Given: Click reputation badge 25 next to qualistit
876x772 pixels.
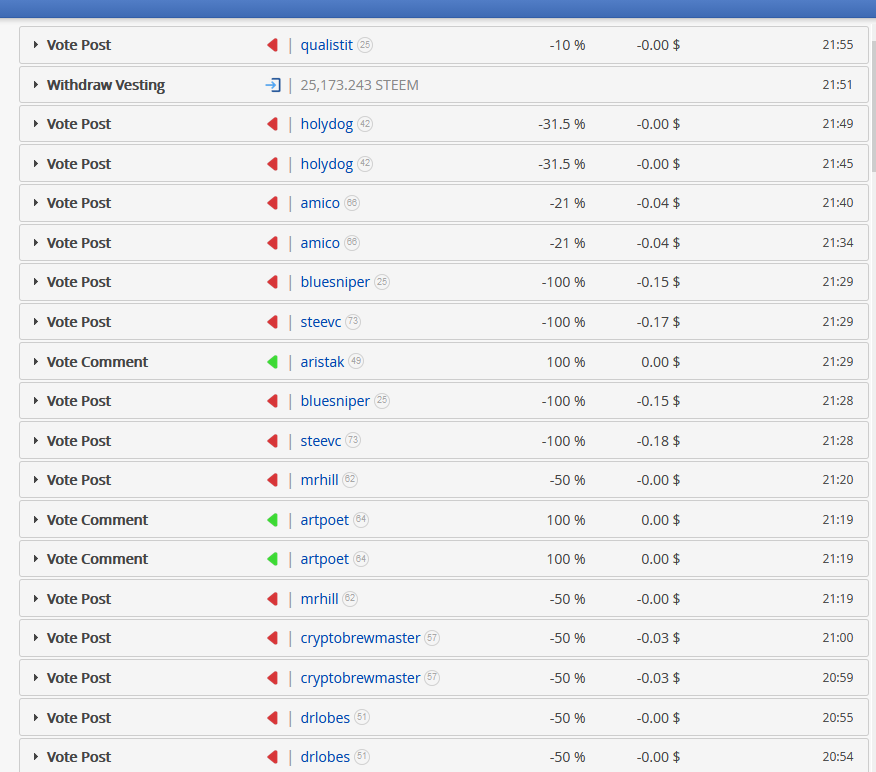Looking at the screenshot, I should (x=365, y=45).
